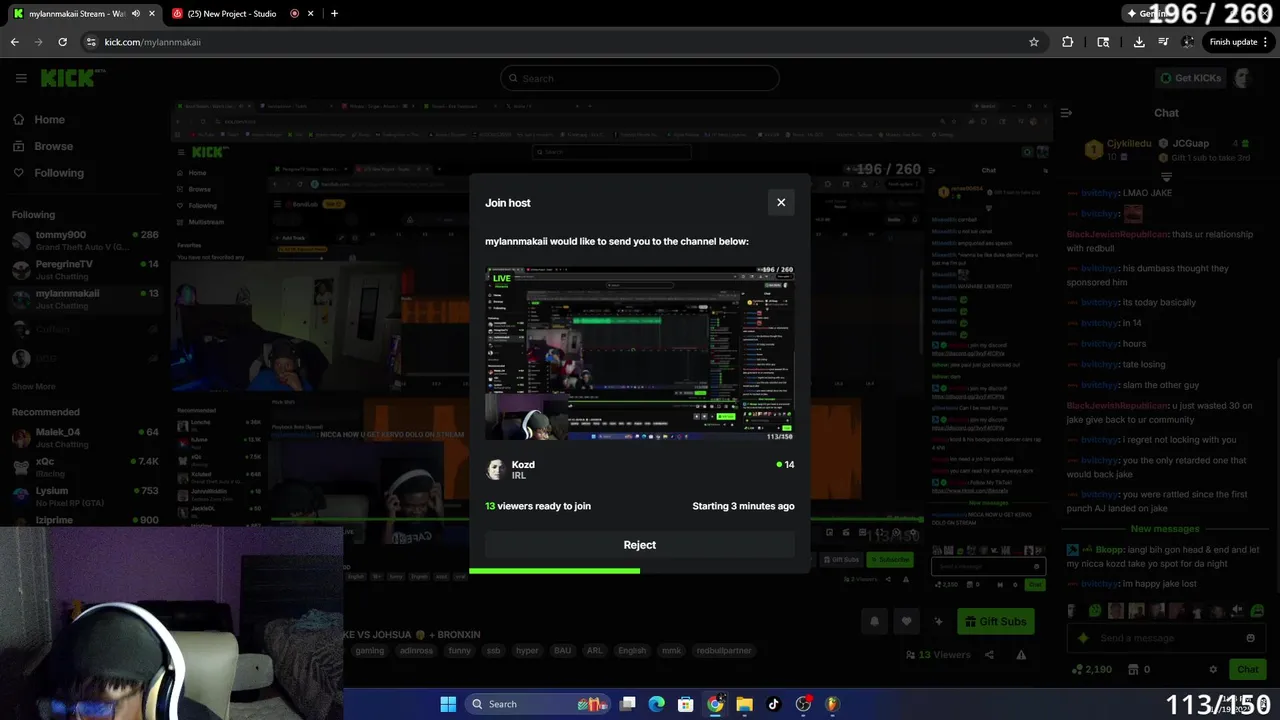
Task: Open Iziprime recommended channel
Action: [x=85, y=520]
